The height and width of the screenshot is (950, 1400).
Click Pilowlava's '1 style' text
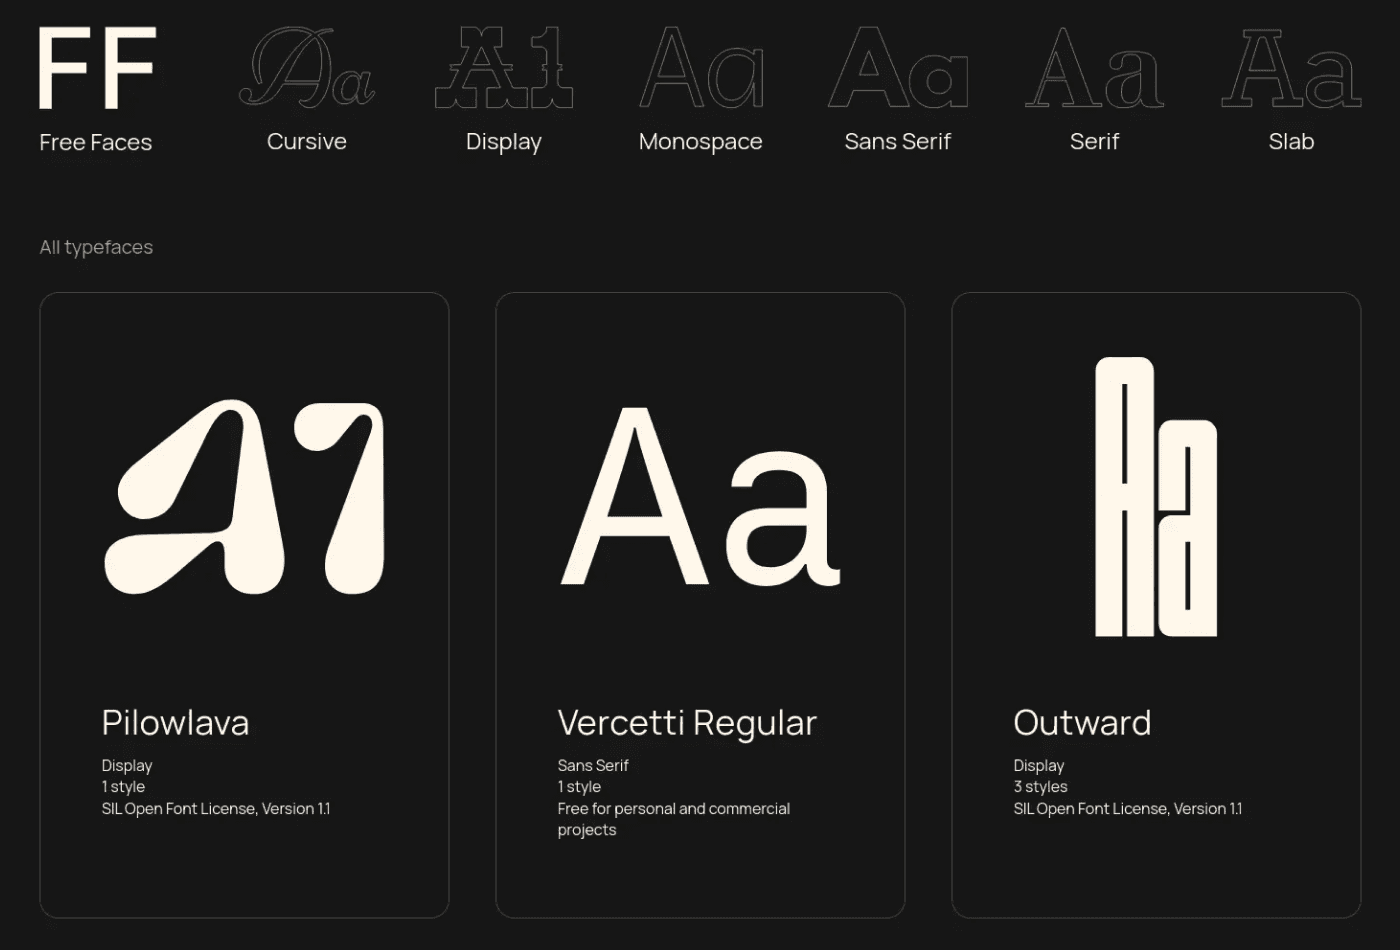click(x=123, y=787)
